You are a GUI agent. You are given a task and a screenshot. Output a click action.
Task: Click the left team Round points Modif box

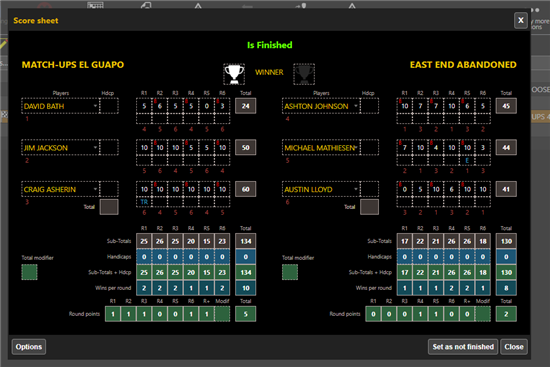click(x=222, y=314)
